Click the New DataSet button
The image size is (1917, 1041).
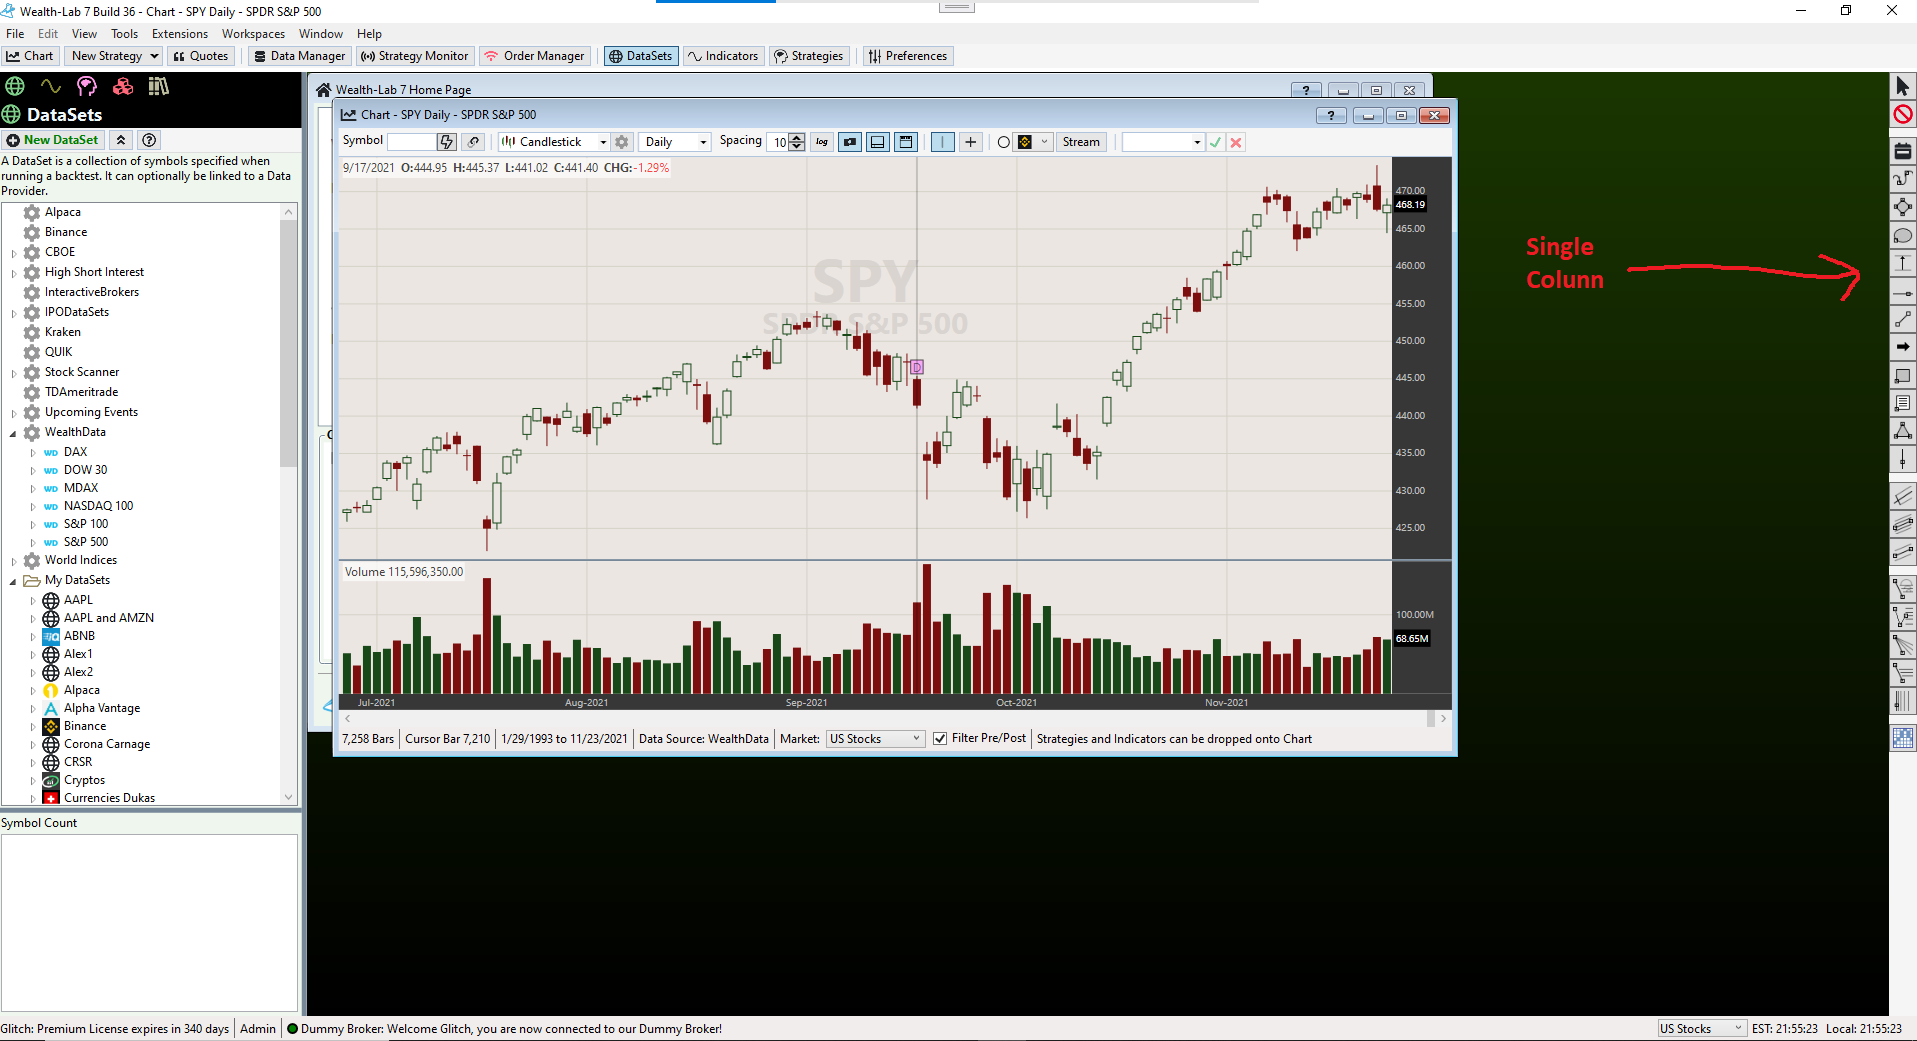[53, 140]
